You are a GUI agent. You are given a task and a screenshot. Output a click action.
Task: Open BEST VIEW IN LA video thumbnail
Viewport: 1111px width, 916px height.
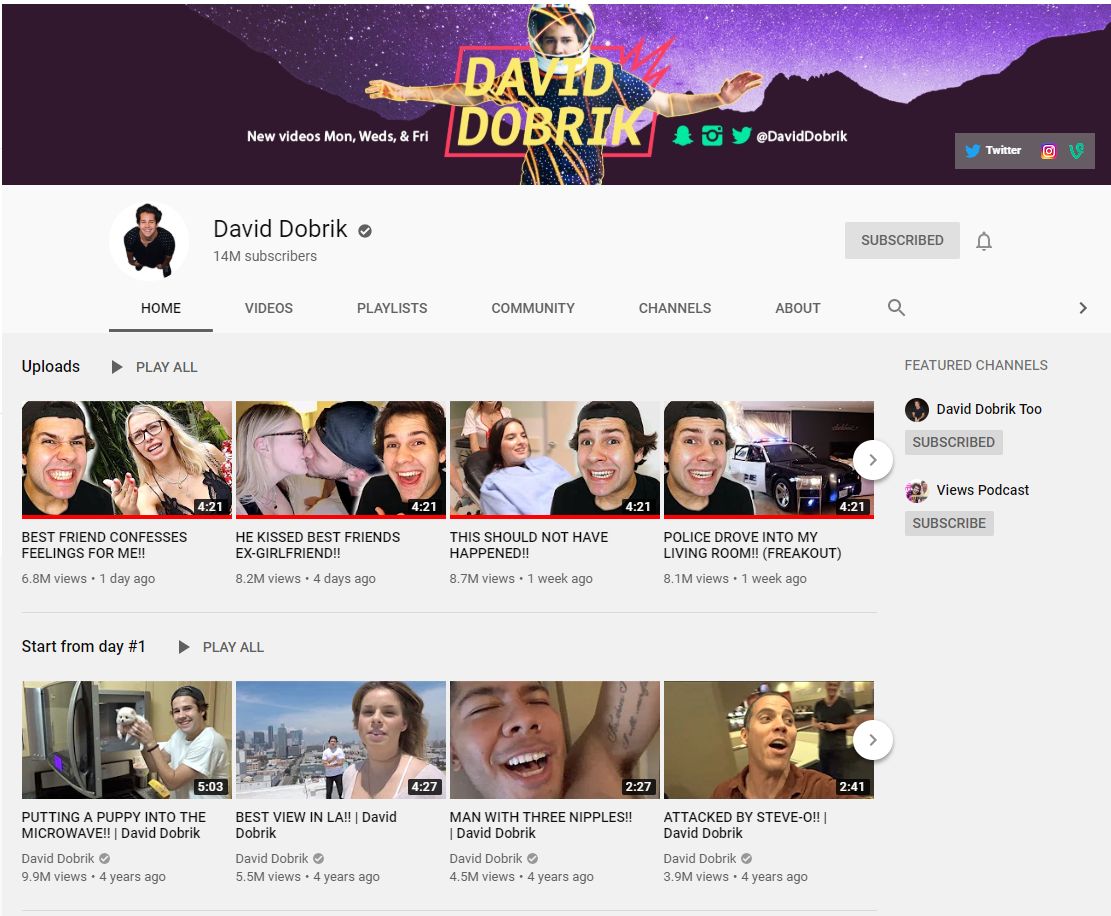pyautogui.click(x=341, y=740)
